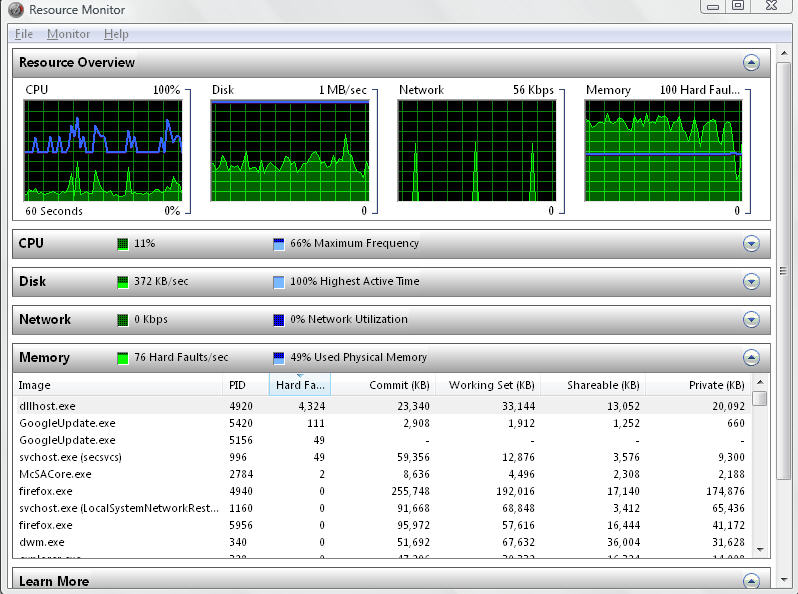
Task: Expand the Disk section
Action: tap(751, 281)
